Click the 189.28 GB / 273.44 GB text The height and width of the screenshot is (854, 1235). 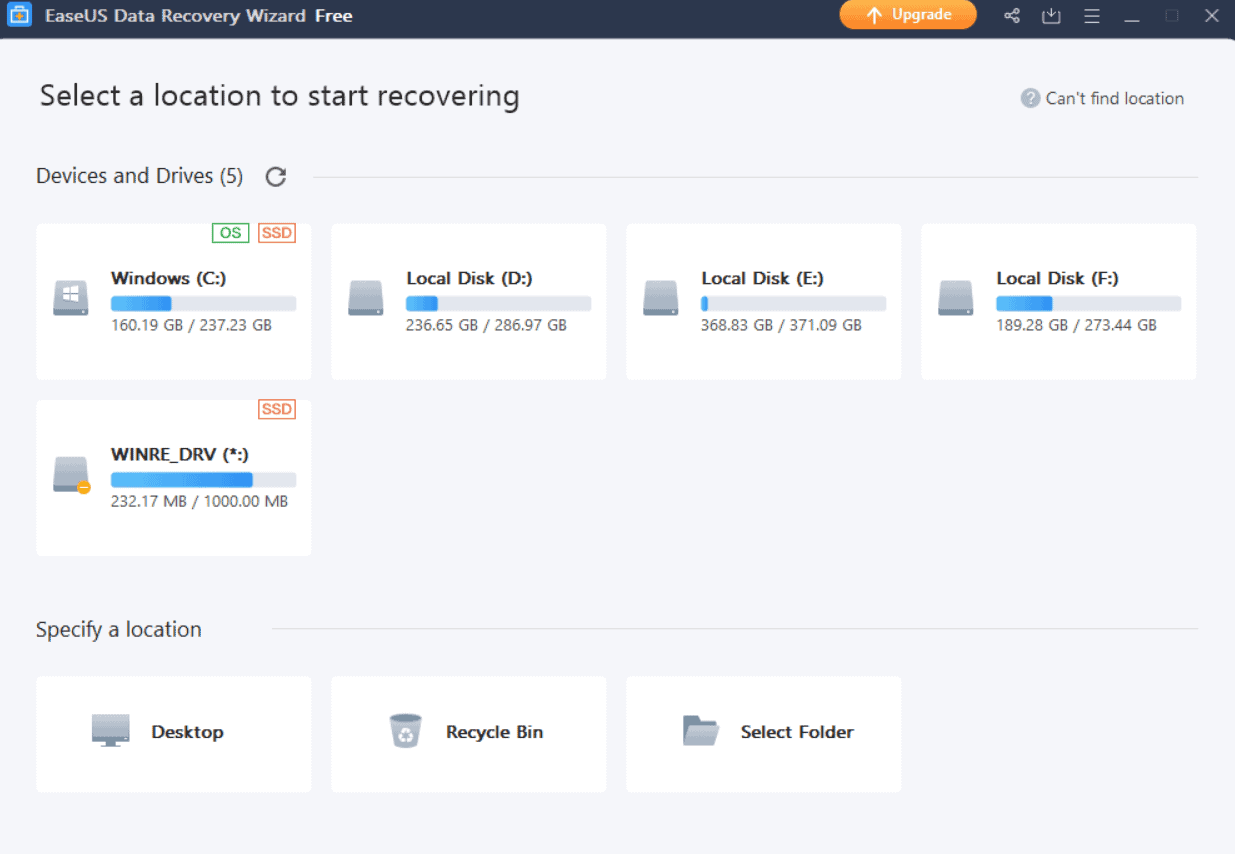(x=1076, y=325)
